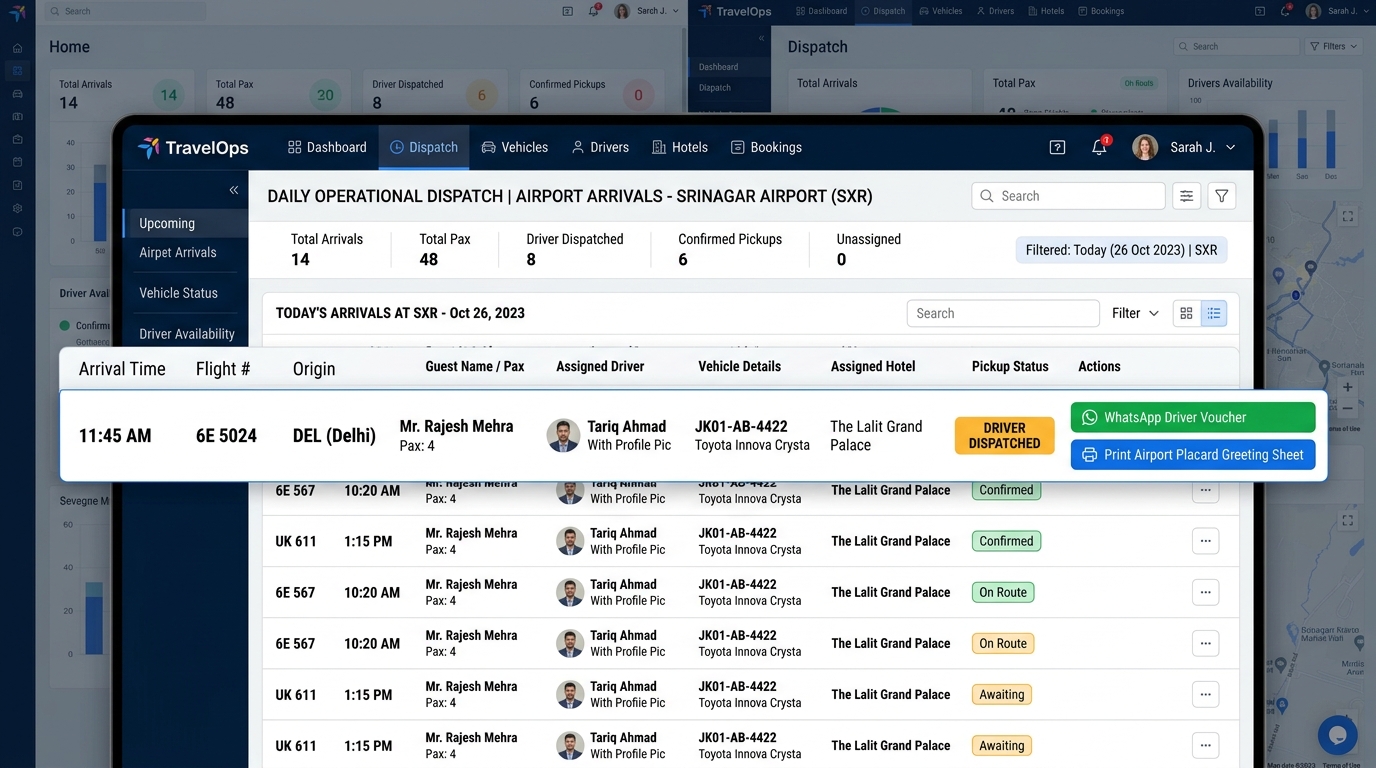The height and width of the screenshot is (768, 1376).
Task: Click Sarah J. avatar in the front window
Action: pos(1145,147)
